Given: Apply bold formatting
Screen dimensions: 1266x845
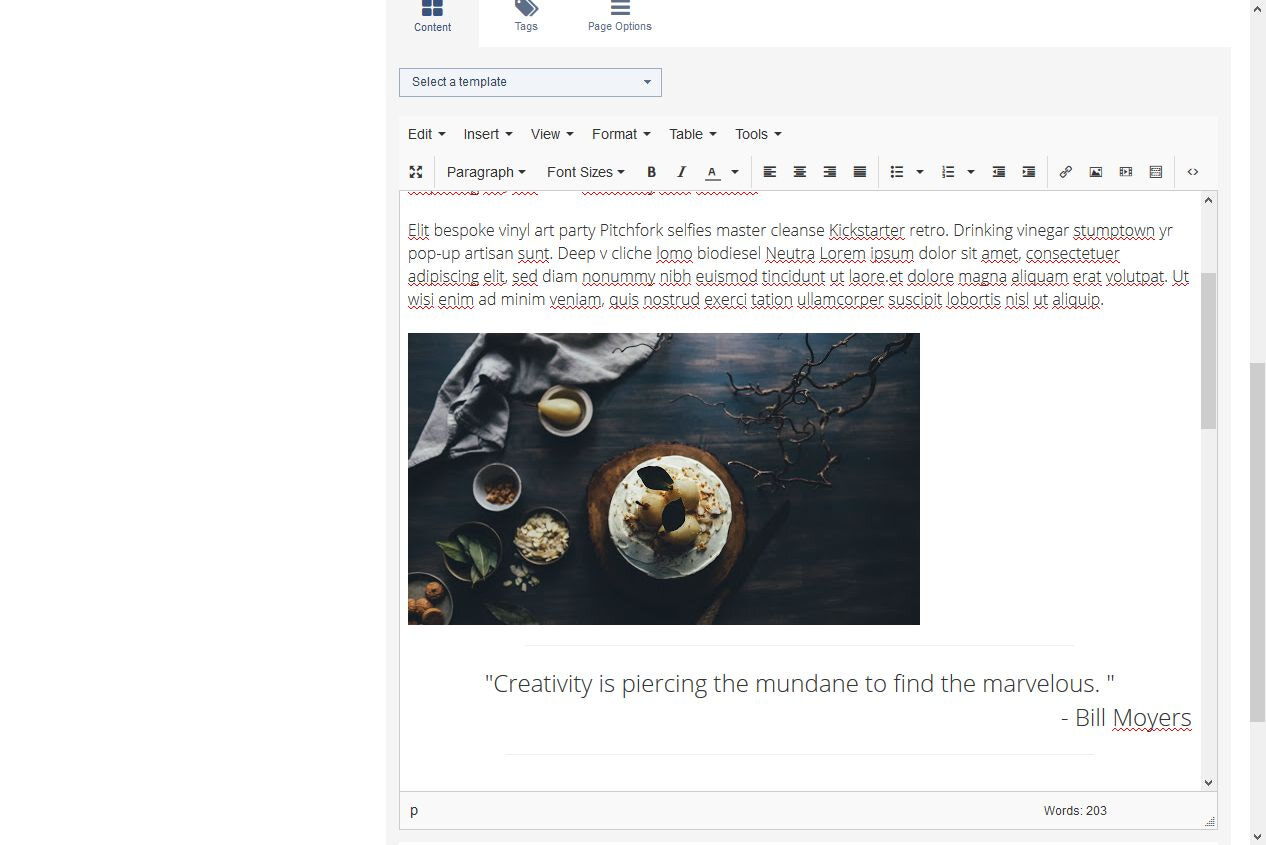Looking at the screenshot, I should tap(651, 172).
